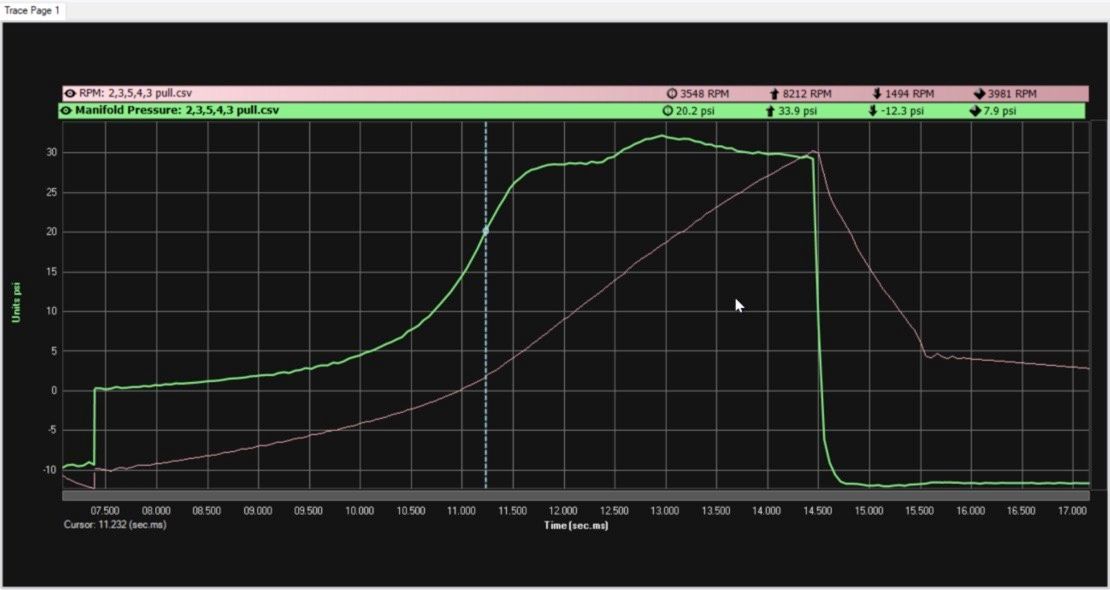Click the 13.000 mark on time axis
The width and height of the screenshot is (1110, 590).
[x=664, y=510]
